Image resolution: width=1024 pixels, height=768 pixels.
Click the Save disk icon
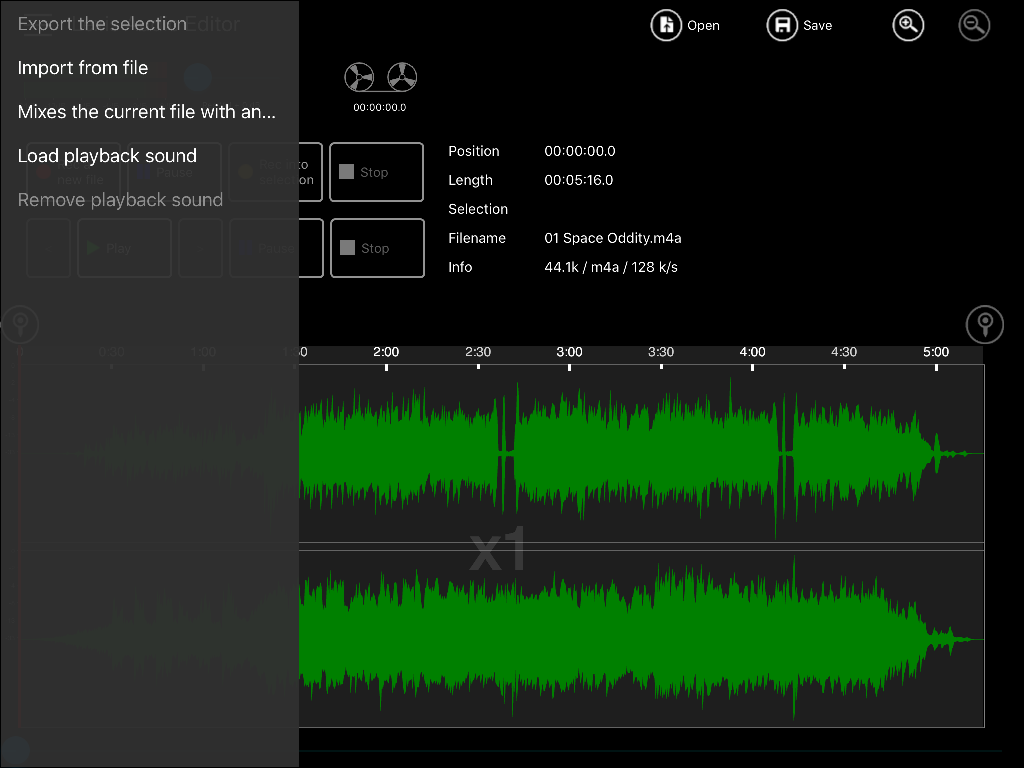(782, 25)
